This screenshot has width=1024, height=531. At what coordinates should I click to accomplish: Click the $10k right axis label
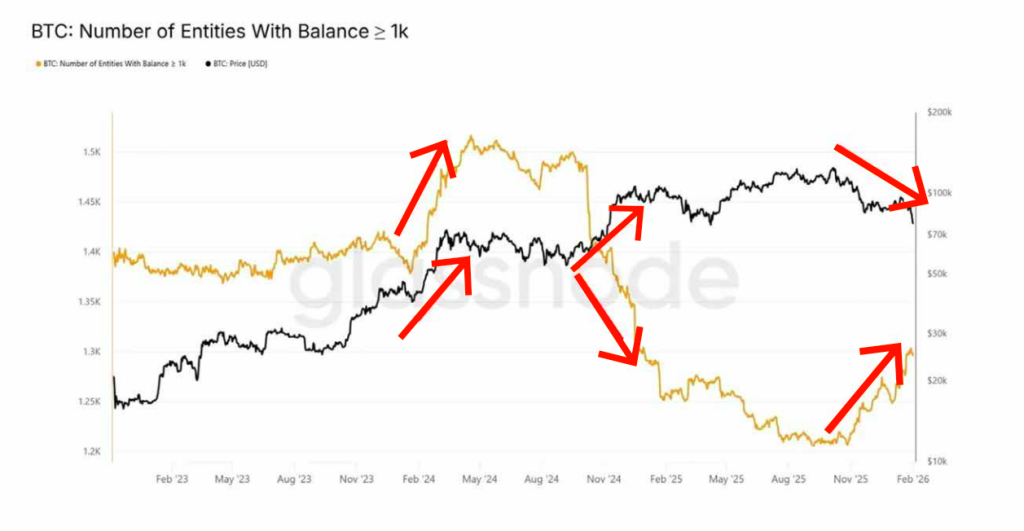[x=938, y=461]
